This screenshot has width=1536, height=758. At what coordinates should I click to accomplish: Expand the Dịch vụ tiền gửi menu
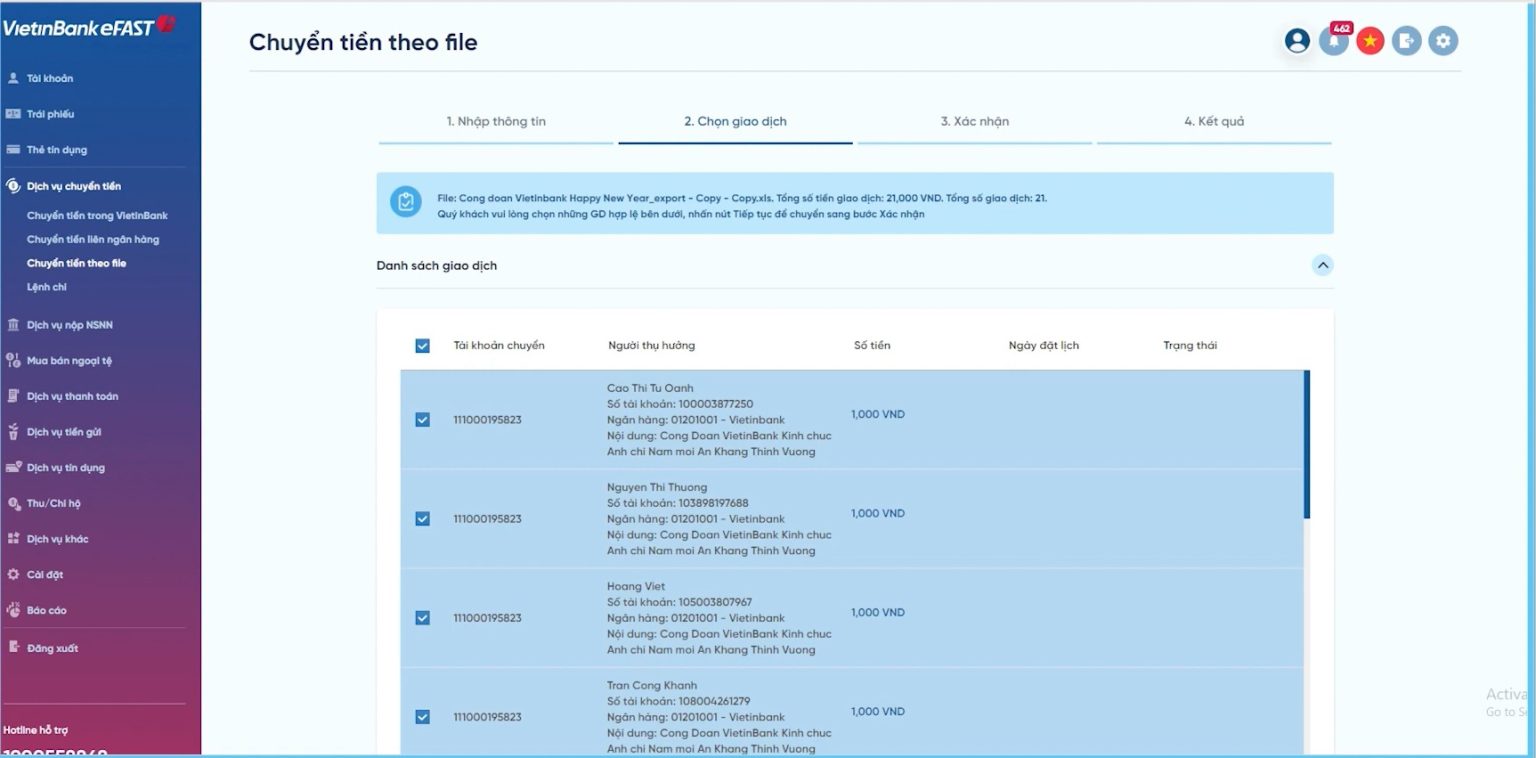tap(63, 432)
